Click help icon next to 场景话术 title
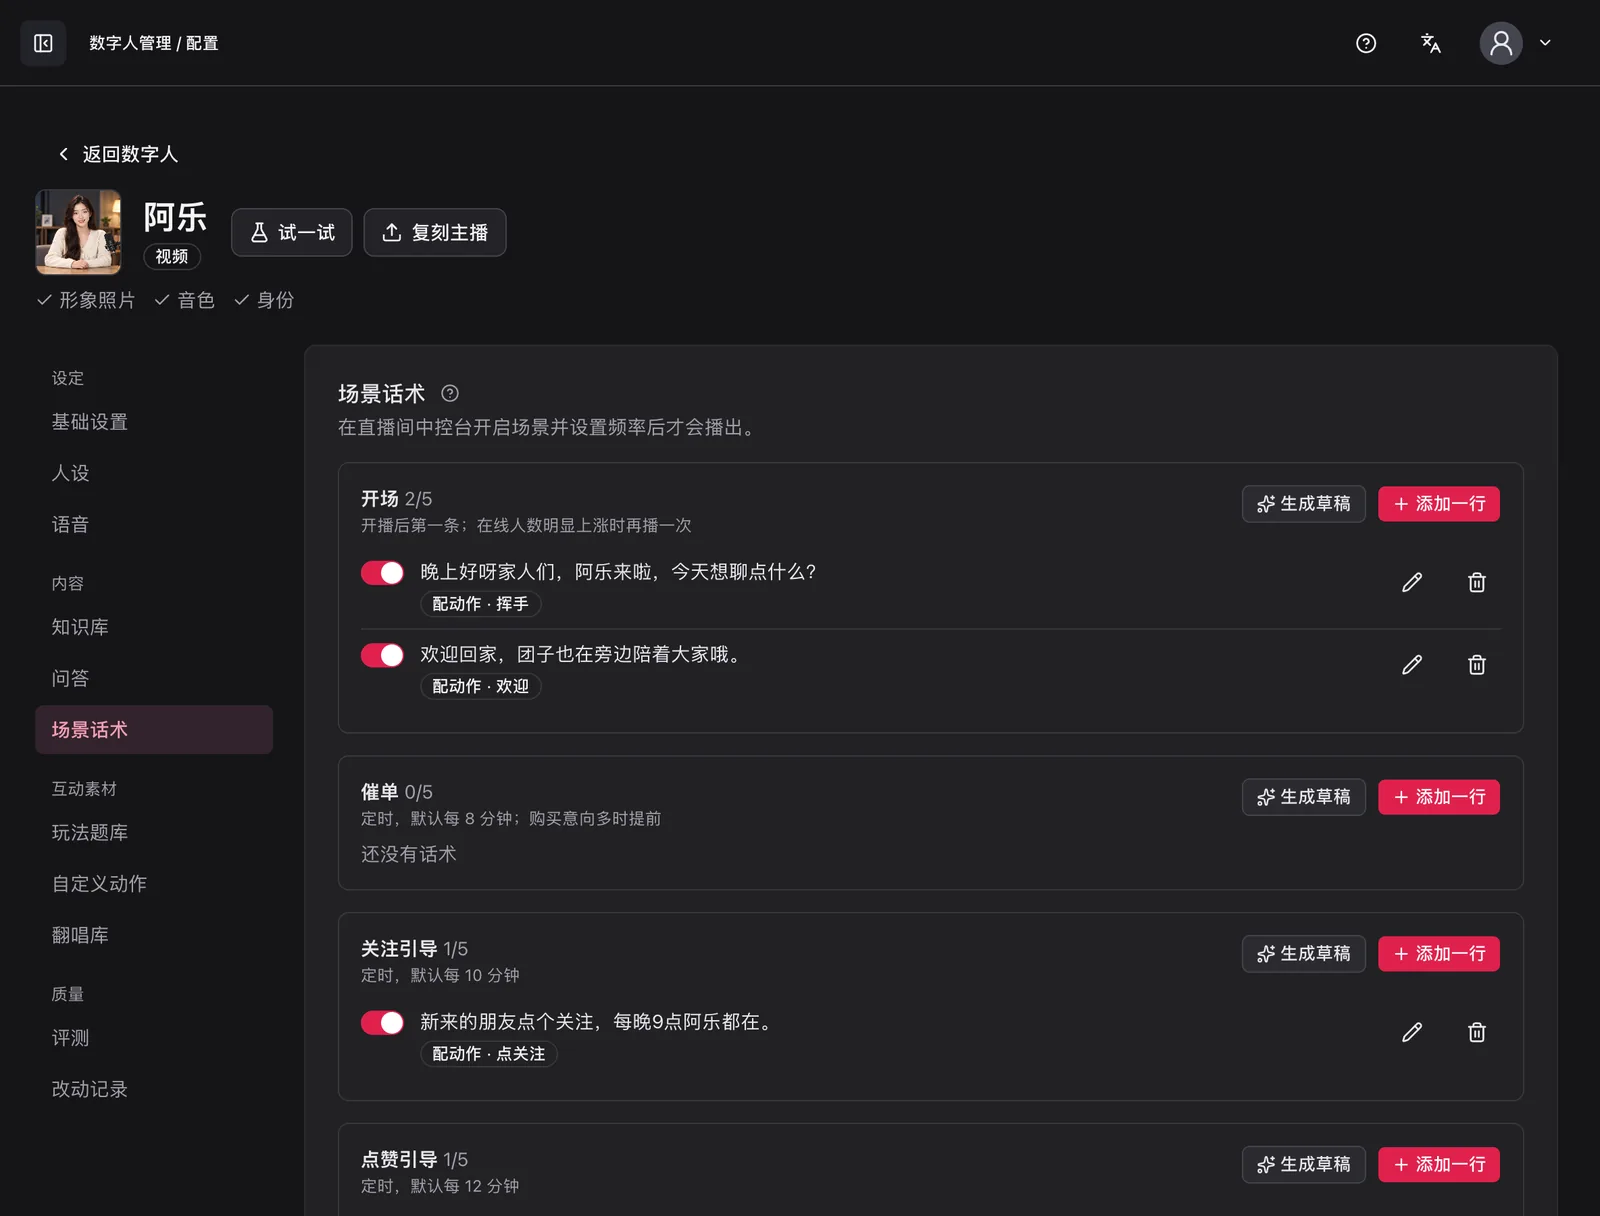 pyautogui.click(x=450, y=393)
